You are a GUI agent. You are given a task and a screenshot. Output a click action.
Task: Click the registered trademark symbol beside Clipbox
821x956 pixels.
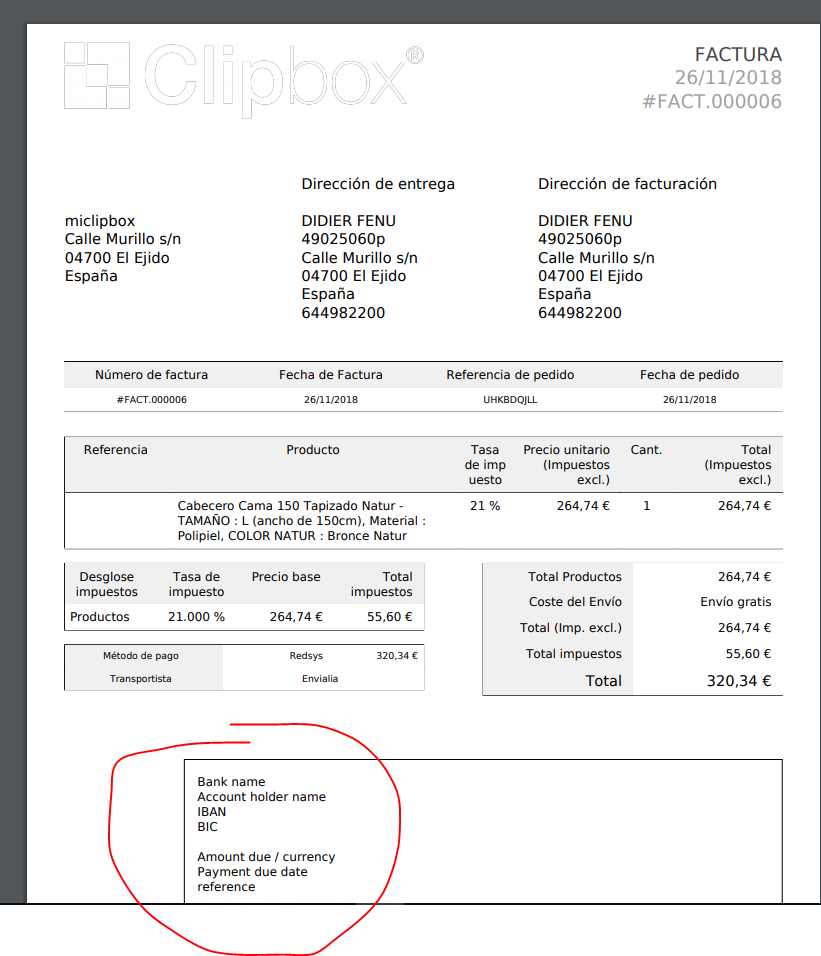[x=414, y=55]
